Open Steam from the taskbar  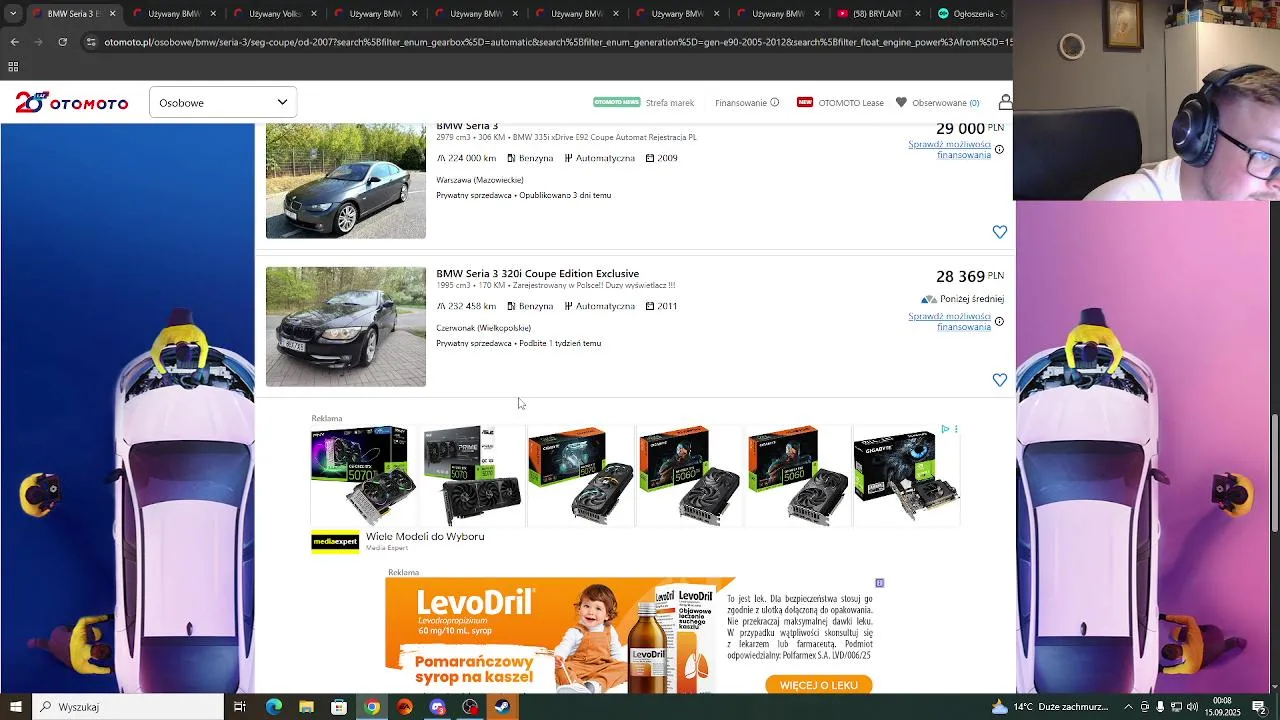coord(502,707)
